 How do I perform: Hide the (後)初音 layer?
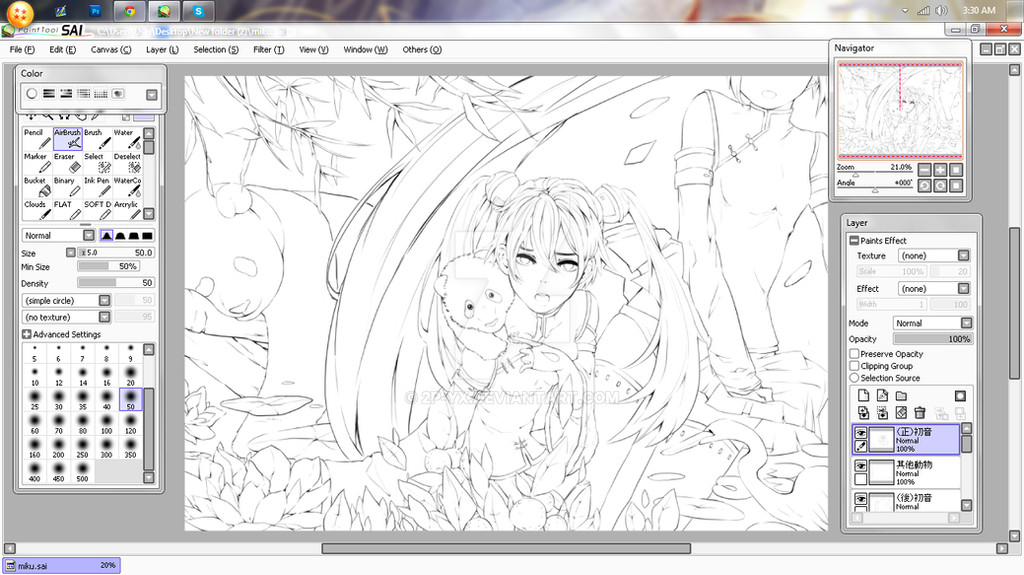861,499
